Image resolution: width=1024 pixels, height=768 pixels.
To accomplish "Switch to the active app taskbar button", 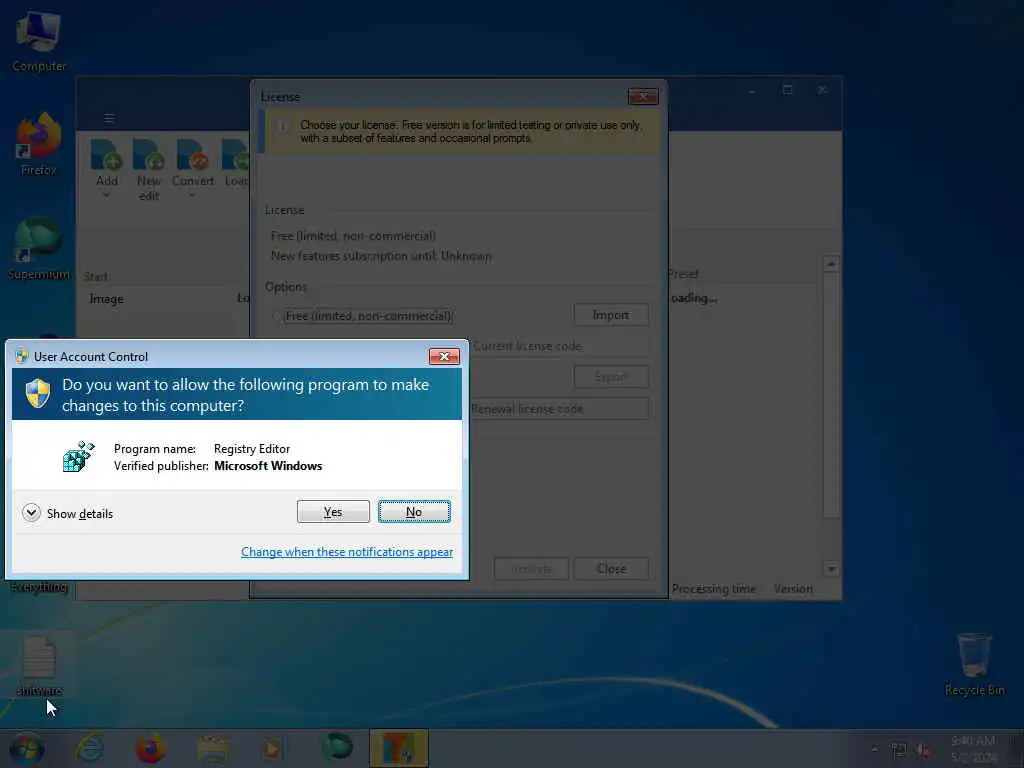I will pyautogui.click(x=398, y=748).
